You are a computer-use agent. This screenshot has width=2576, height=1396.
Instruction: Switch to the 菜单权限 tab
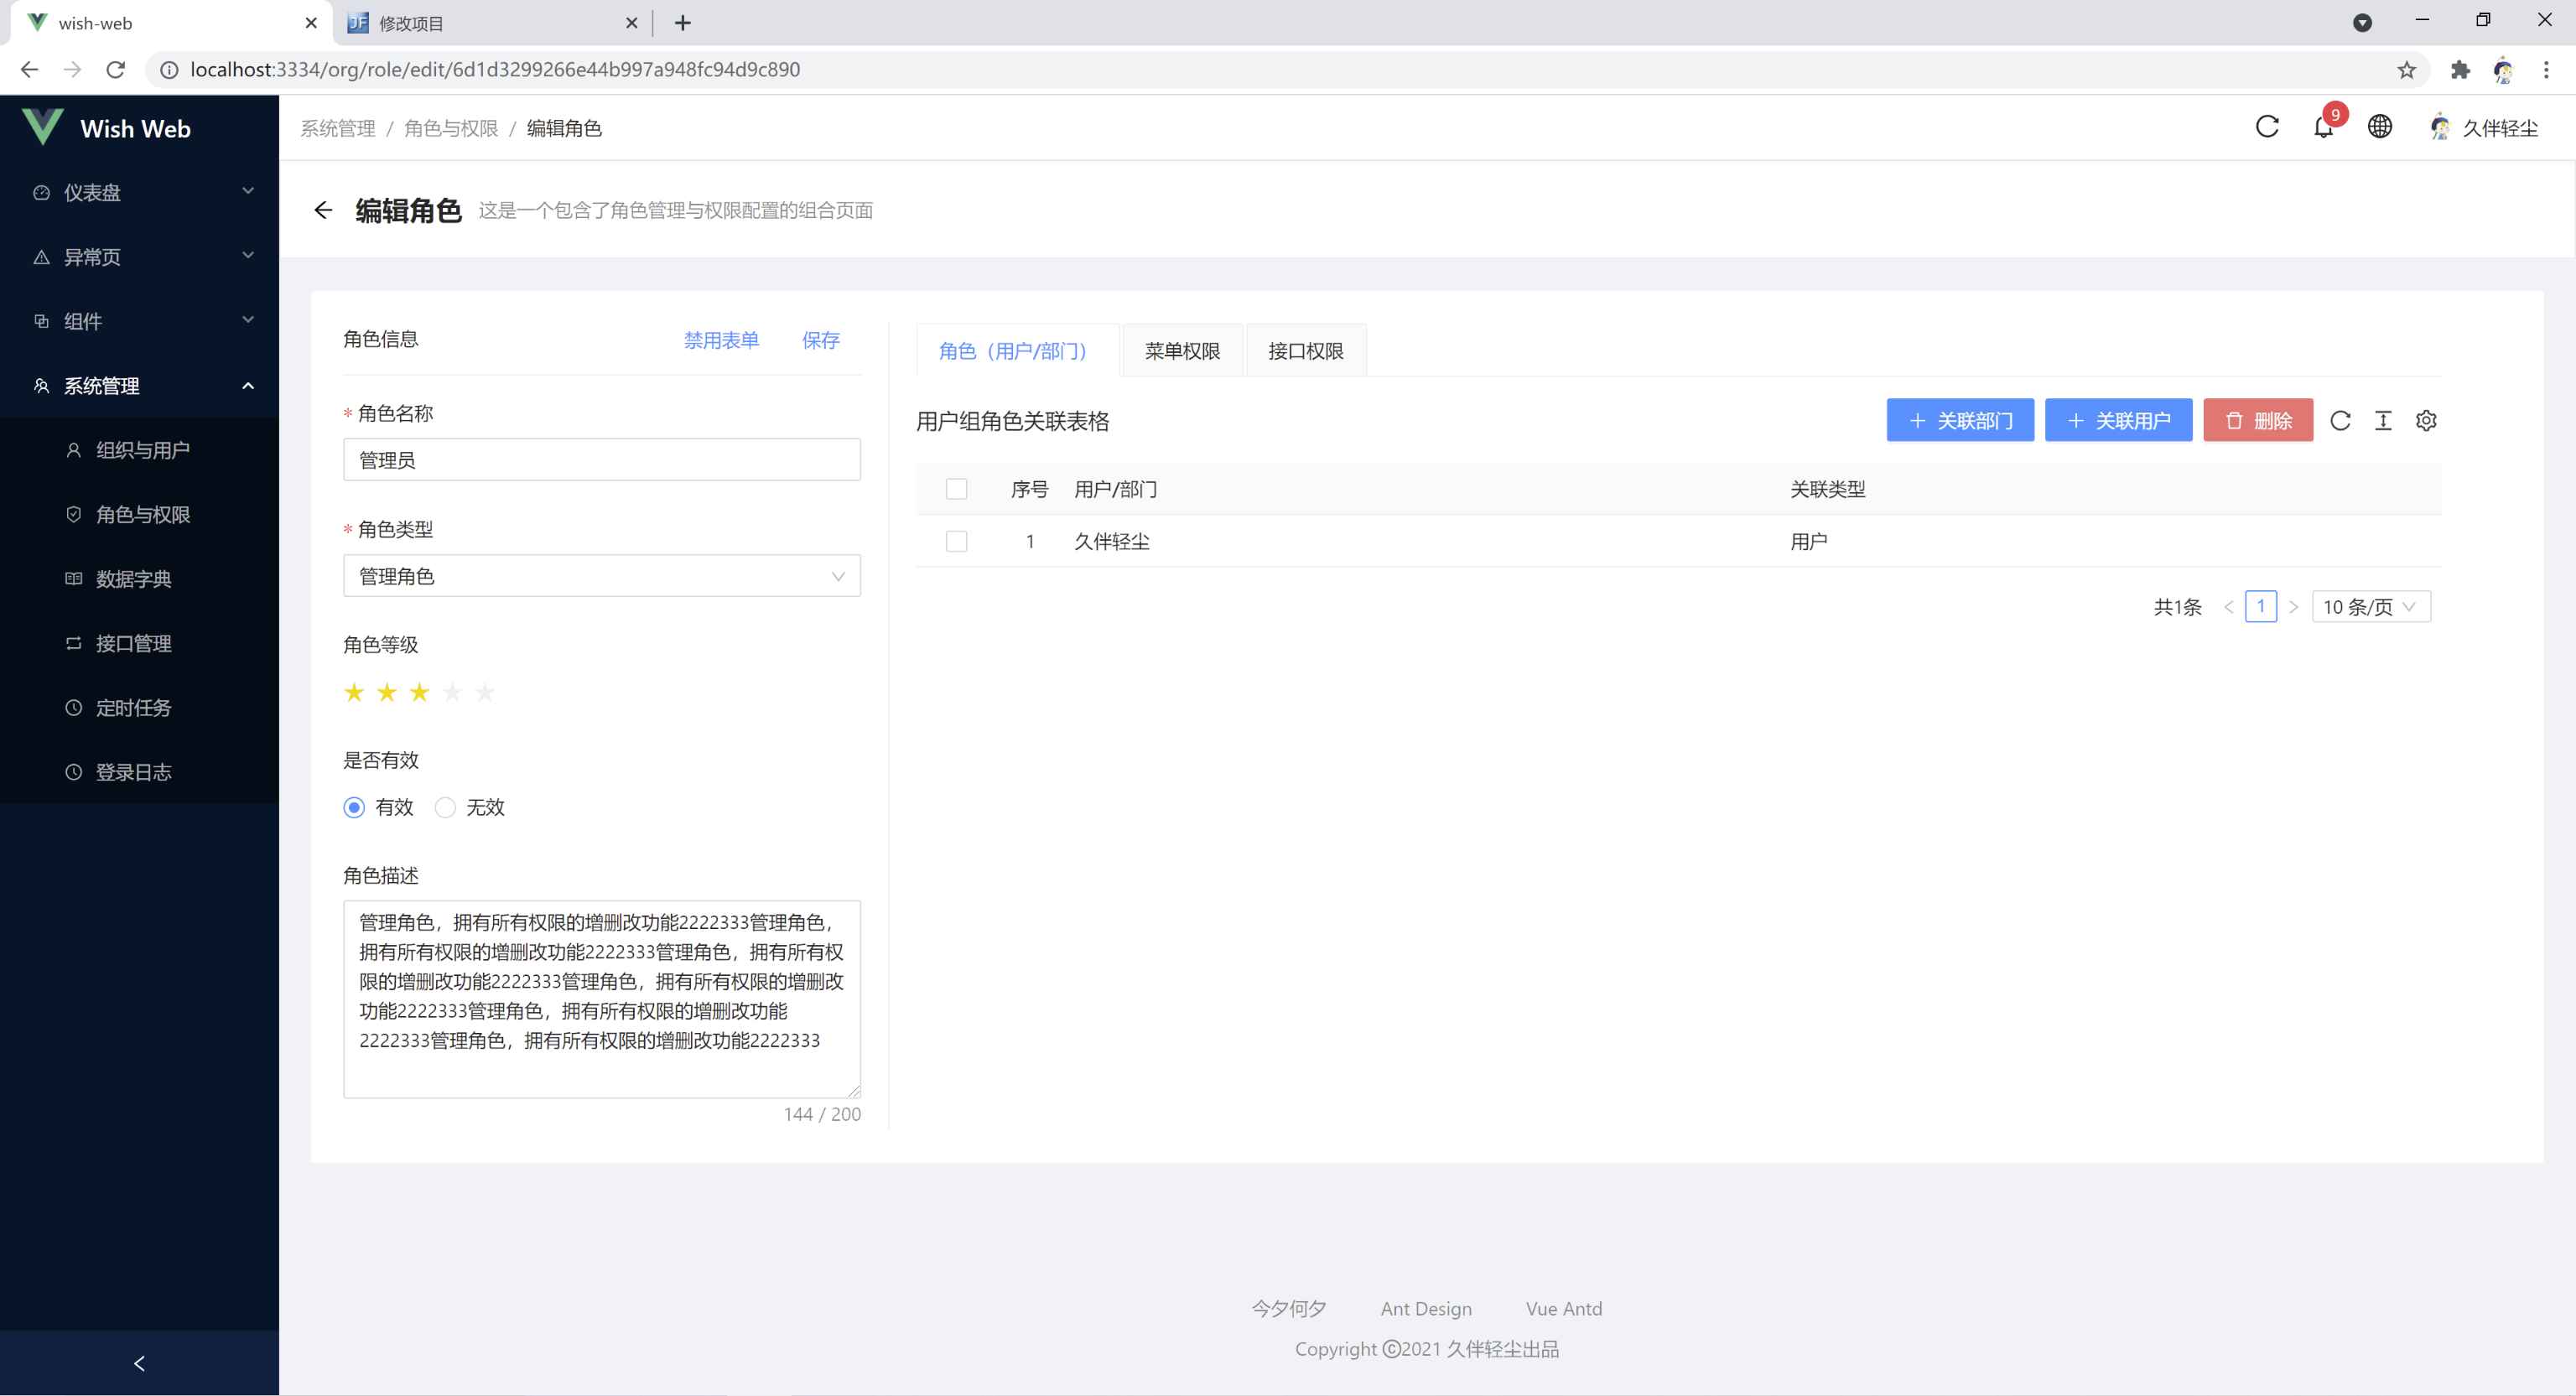[x=1182, y=351]
